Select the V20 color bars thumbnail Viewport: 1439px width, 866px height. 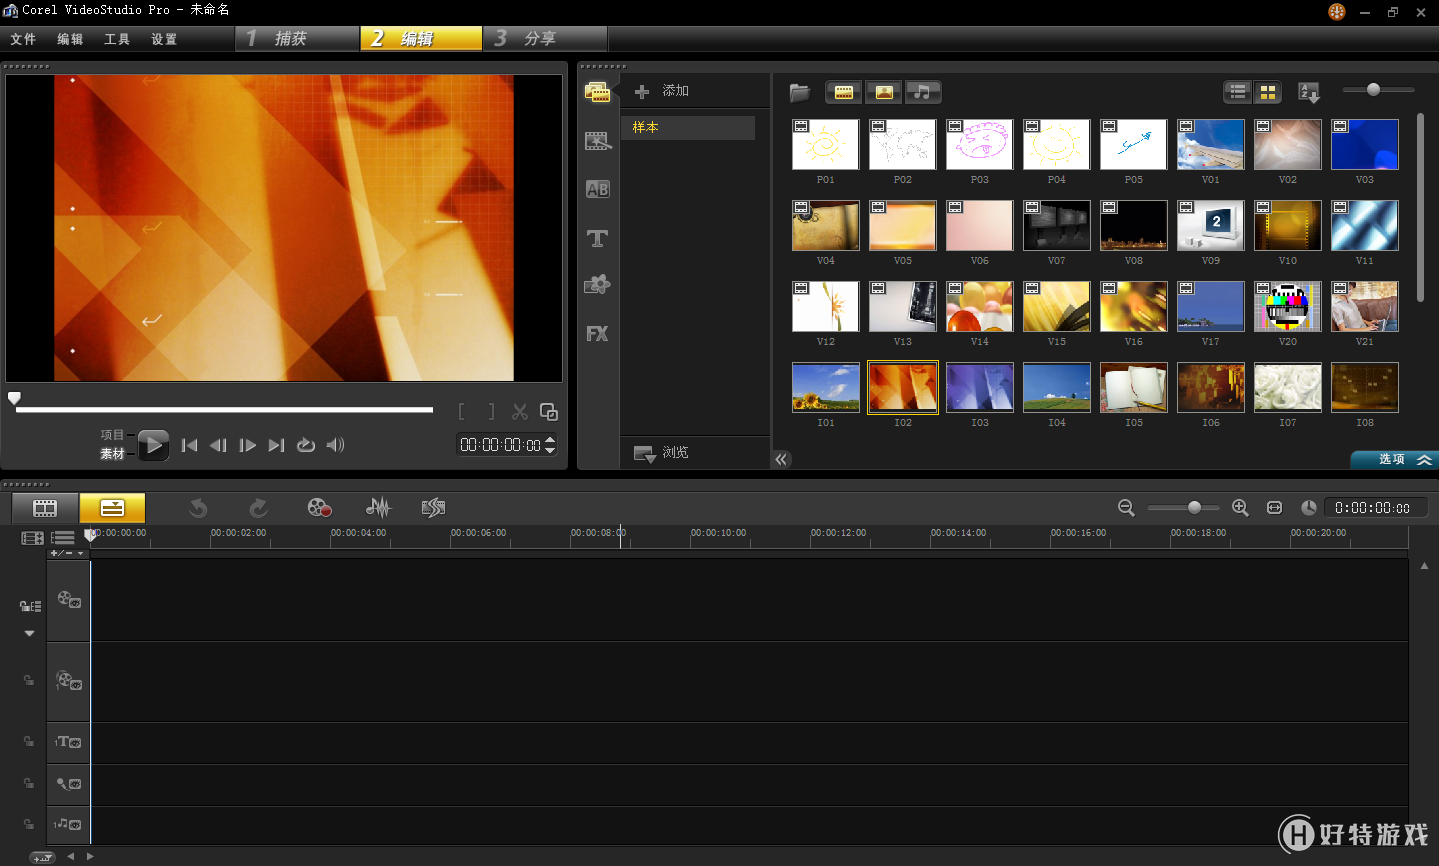[1288, 306]
